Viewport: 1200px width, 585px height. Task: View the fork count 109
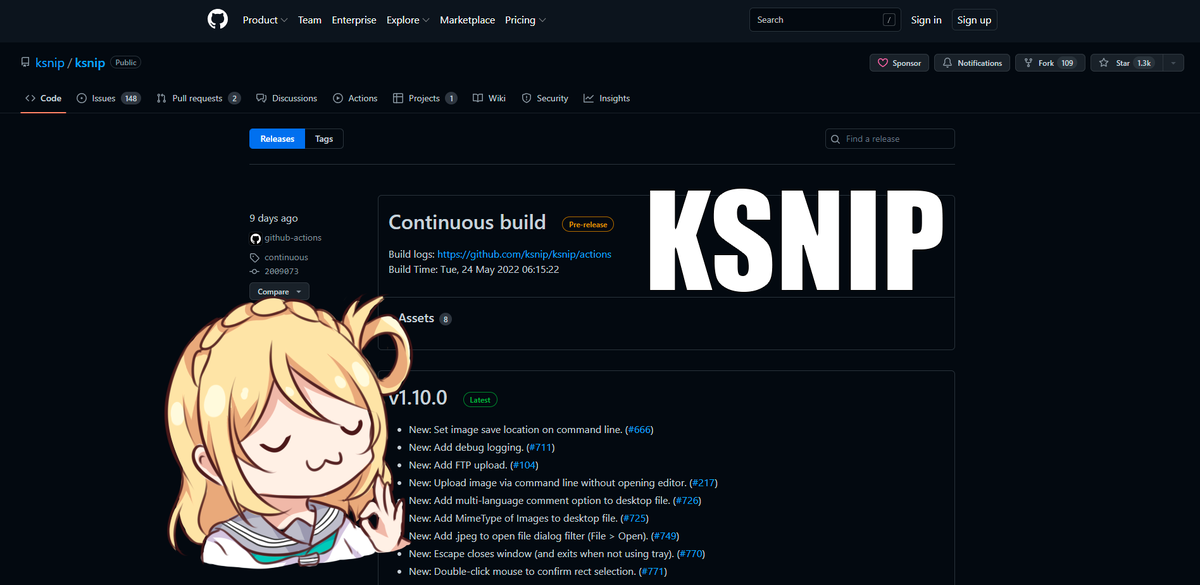1067,63
